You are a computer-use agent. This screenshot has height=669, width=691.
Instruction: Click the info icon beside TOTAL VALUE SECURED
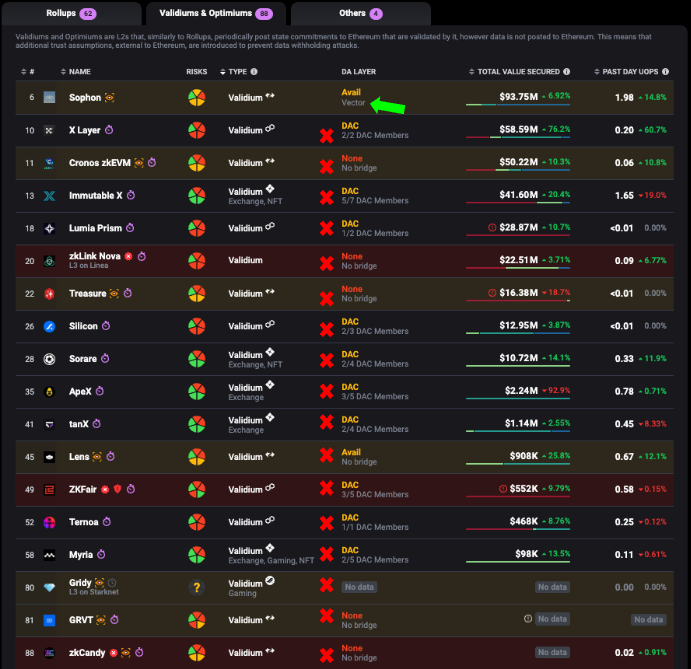568,72
